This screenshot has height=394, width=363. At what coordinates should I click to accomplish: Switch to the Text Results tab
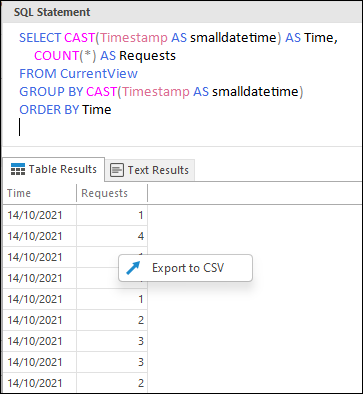pyautogui.click(x=149, y=170)
